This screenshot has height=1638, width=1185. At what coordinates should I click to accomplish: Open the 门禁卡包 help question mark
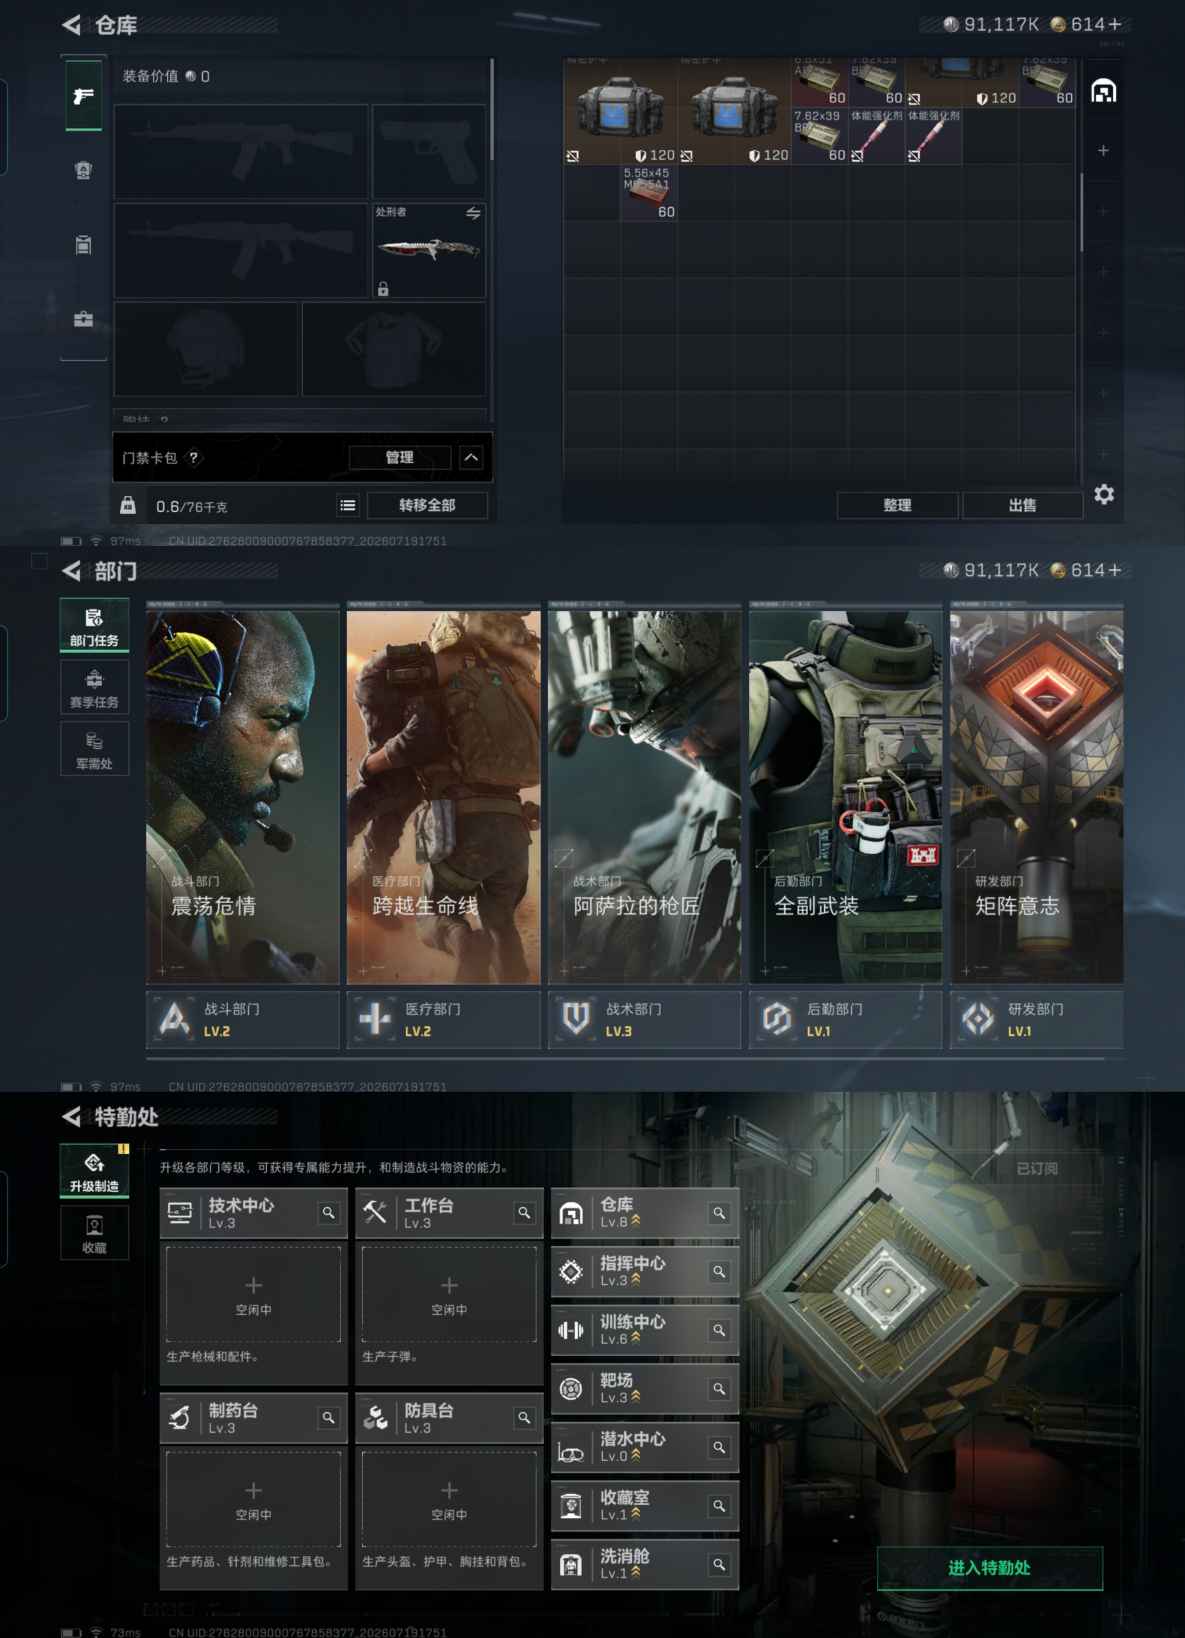(x=194, y=458)
